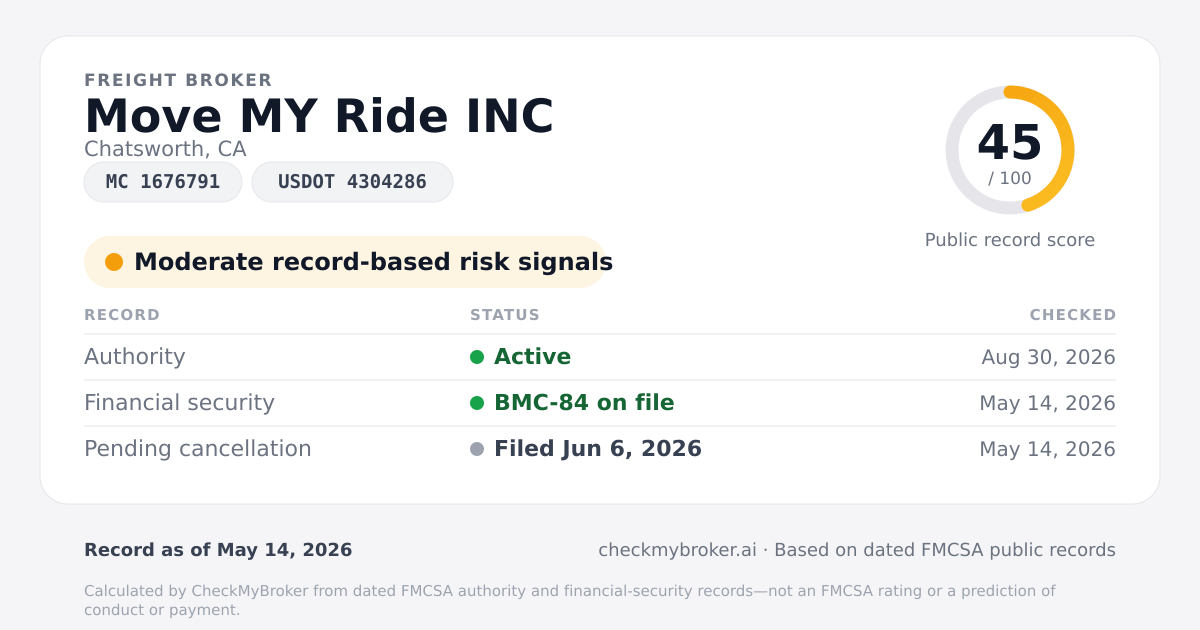Click the Aug 30, 2026 checked date
1200x630 pixels.
pos(1048,357)
